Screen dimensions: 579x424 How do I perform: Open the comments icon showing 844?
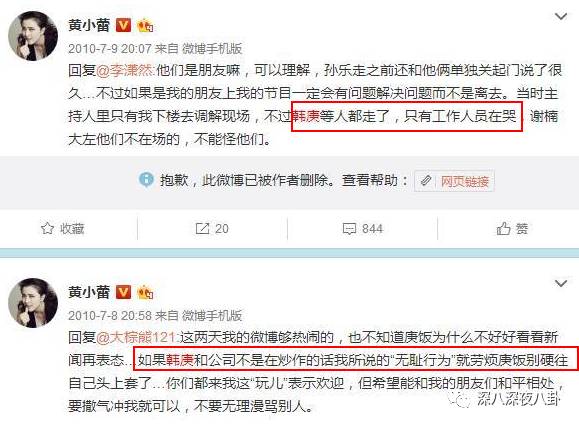[x=349, y=229]
